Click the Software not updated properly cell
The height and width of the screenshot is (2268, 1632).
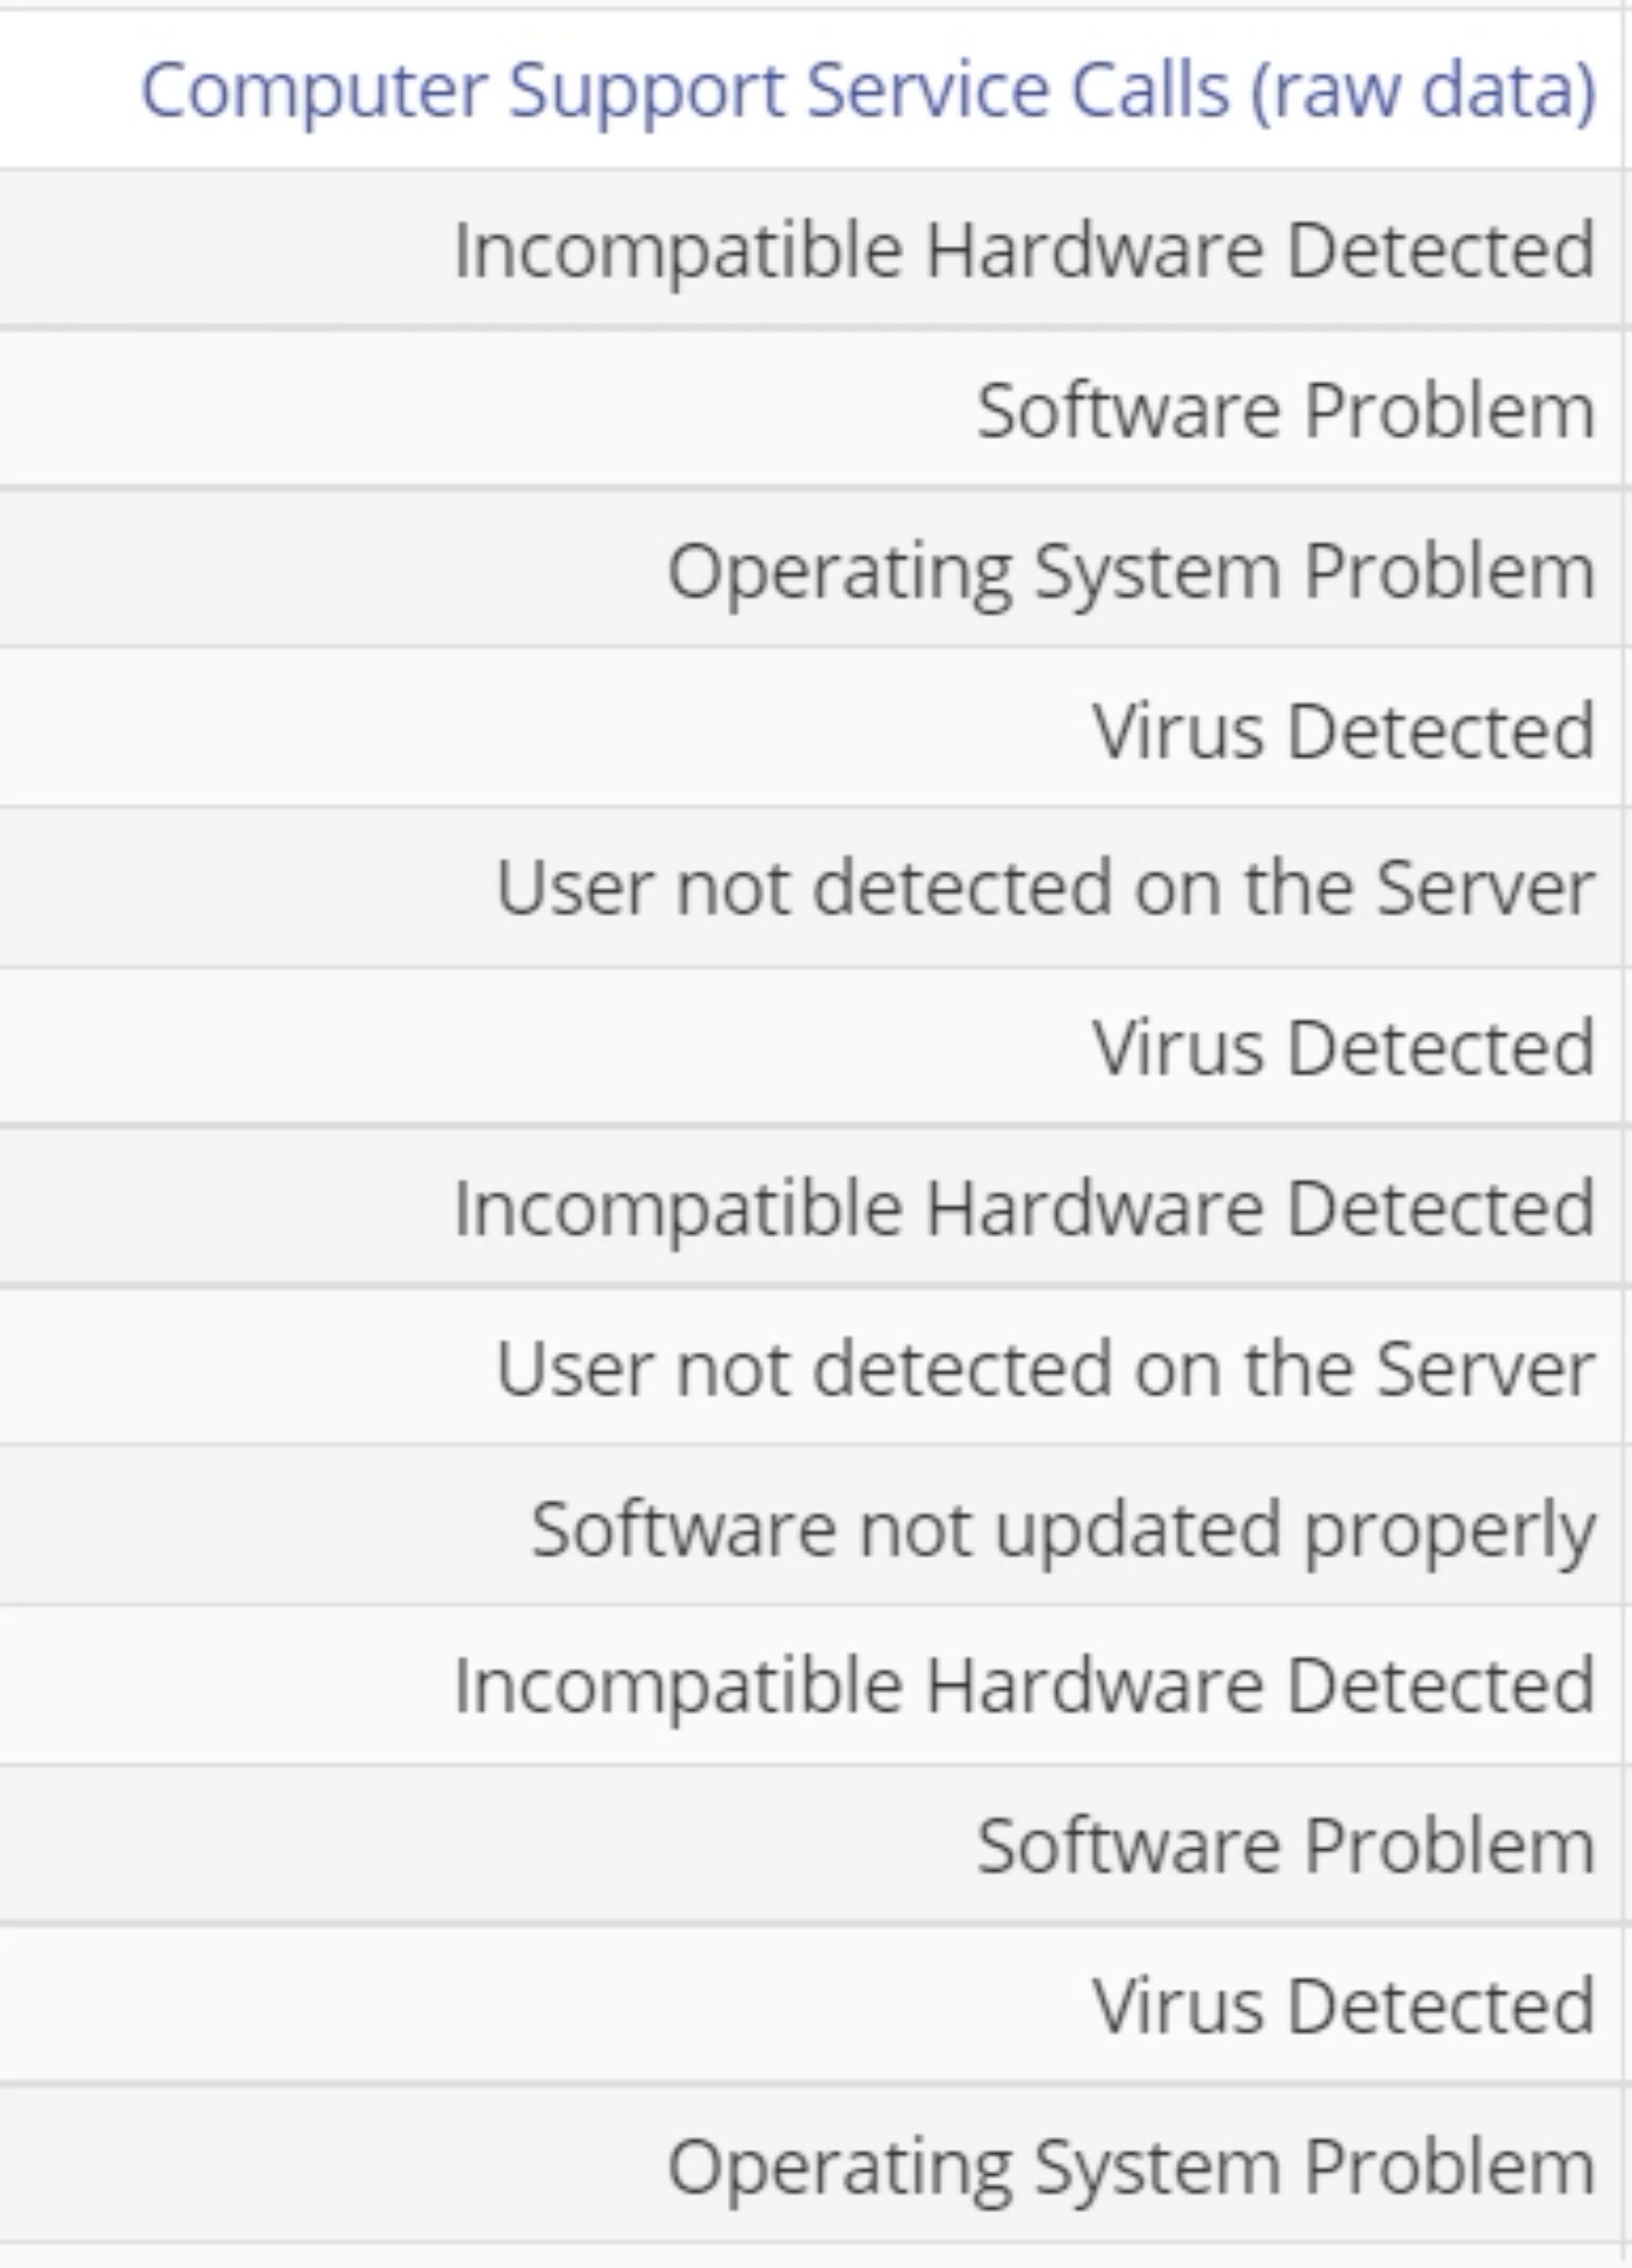click(x=810, y=1526)
